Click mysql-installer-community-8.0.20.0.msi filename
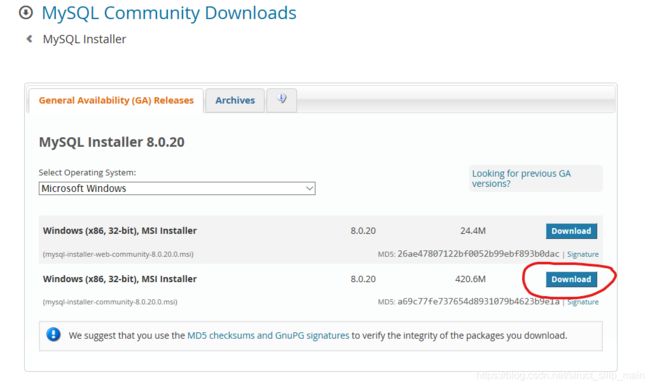Screen dimensions: 650x387 coord(110,302)
